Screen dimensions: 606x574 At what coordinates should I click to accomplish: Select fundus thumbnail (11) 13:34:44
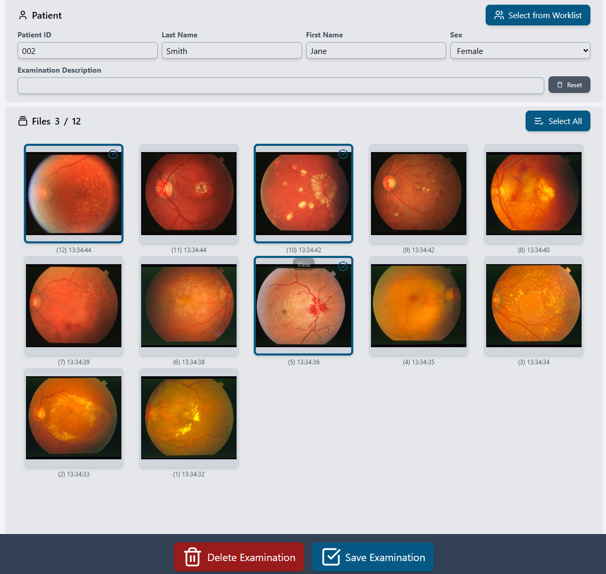[x=189, y=194]
